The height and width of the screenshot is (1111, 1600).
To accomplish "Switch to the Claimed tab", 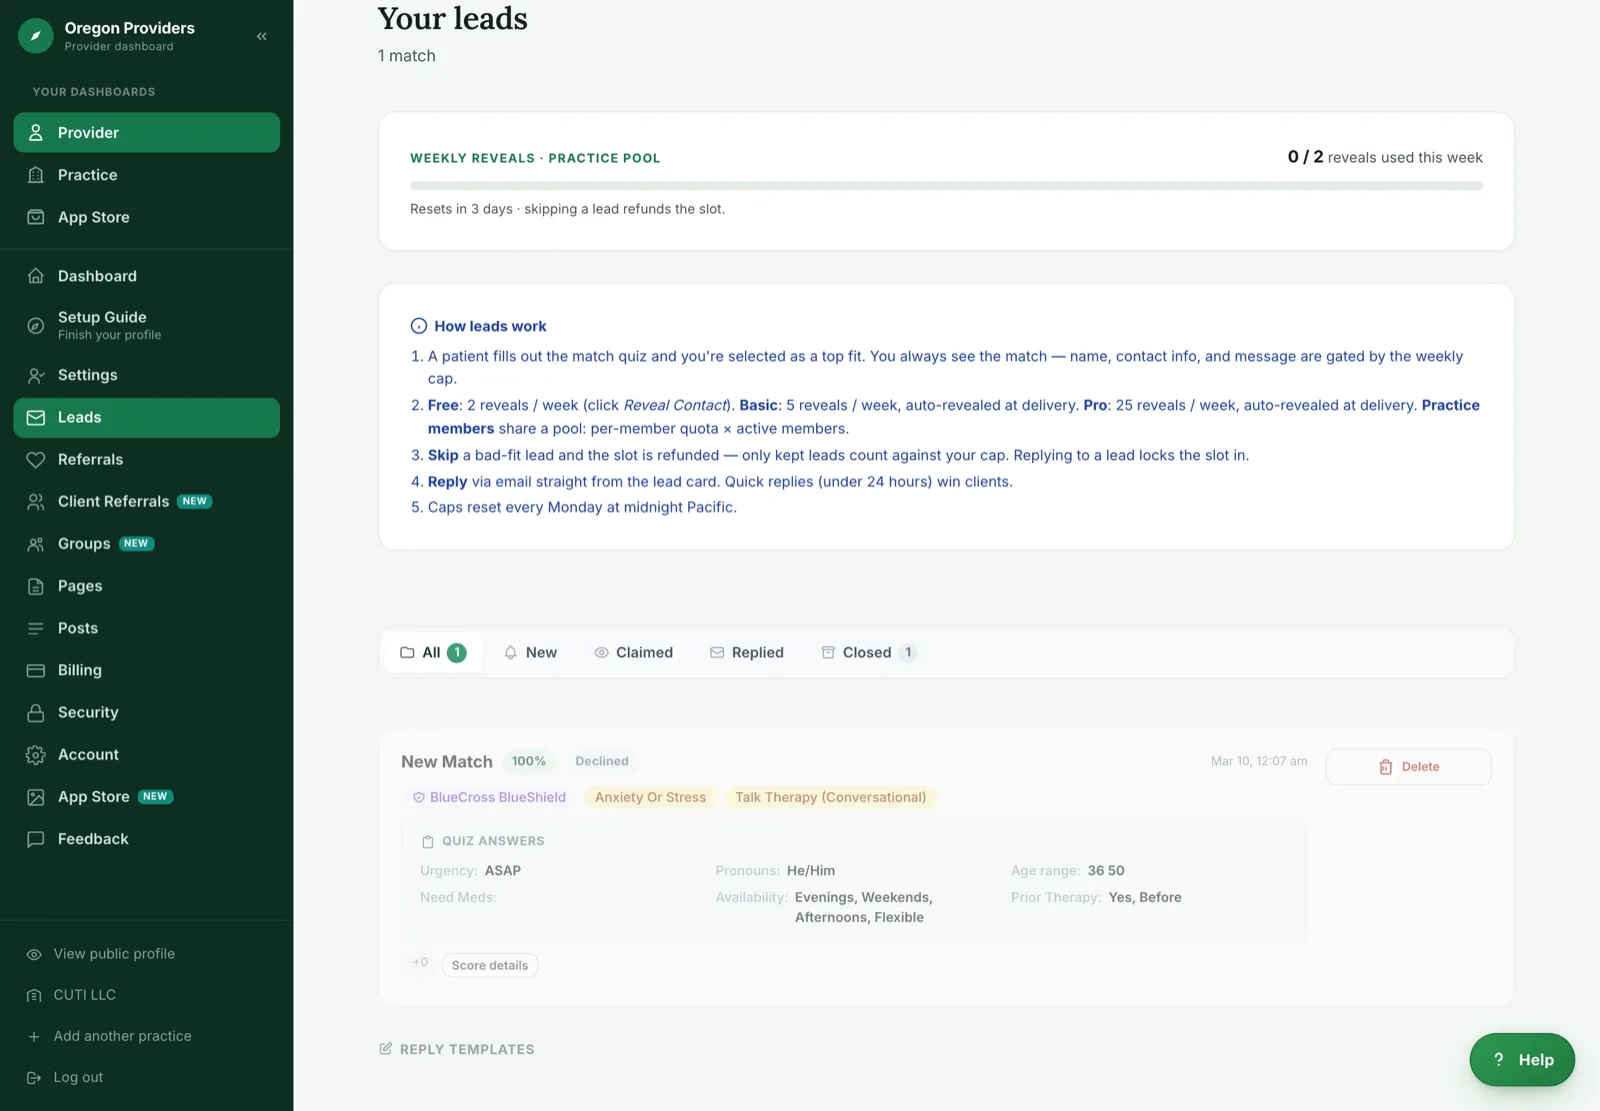I will [634, 652].
